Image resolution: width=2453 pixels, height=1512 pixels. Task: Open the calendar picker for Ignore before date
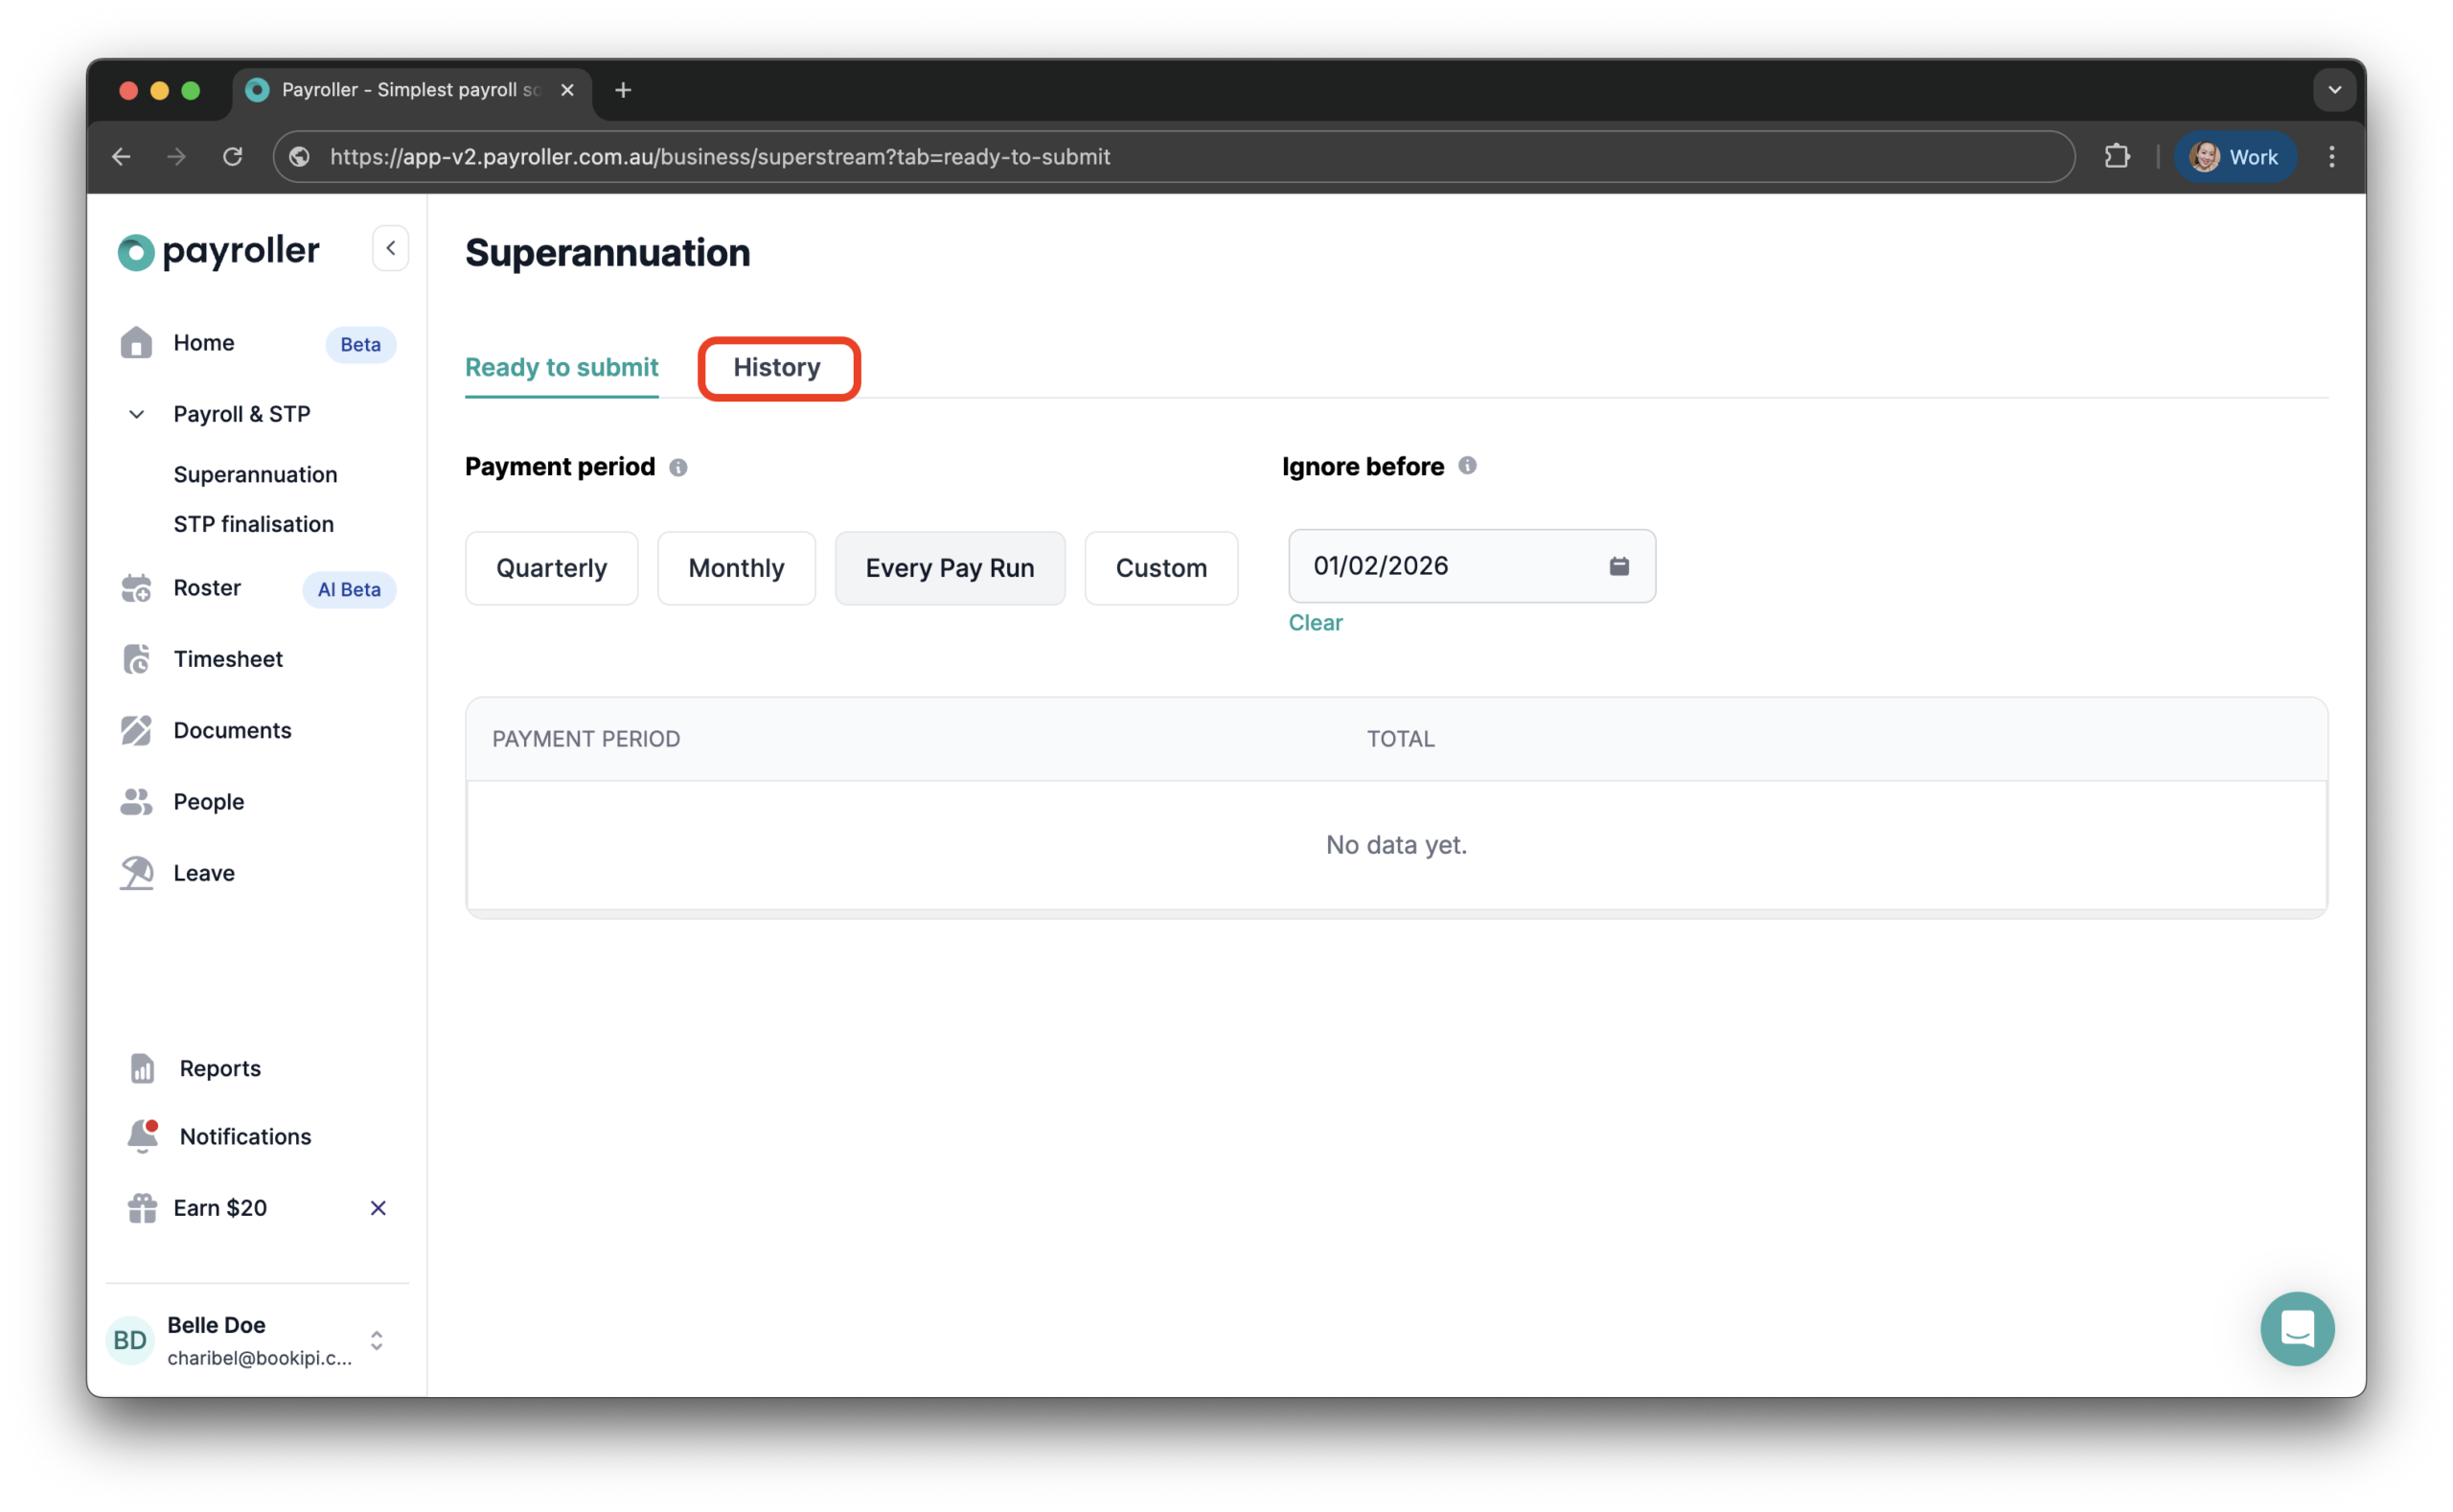coord(1618,565)
